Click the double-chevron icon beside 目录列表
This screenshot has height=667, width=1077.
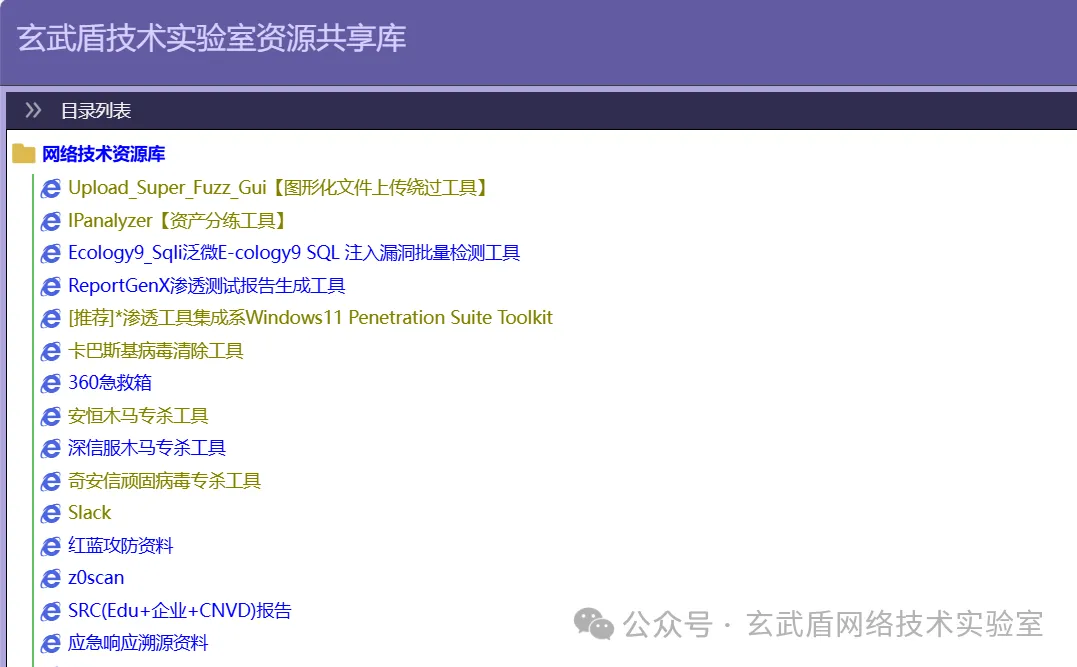pos(33,110)
